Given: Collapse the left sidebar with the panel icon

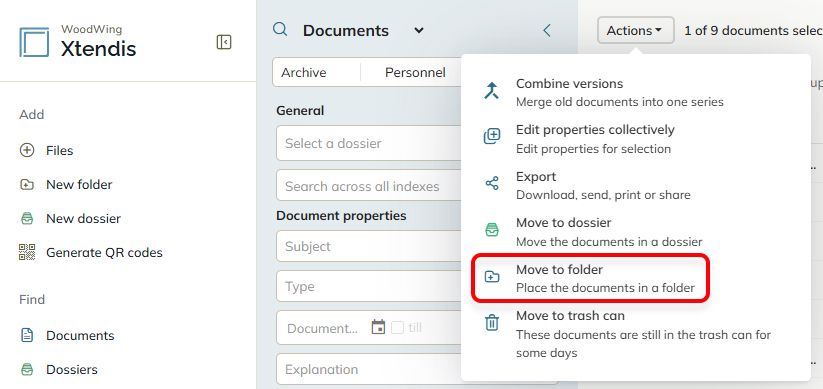Looking at the screenshot, I should [224, 42].
